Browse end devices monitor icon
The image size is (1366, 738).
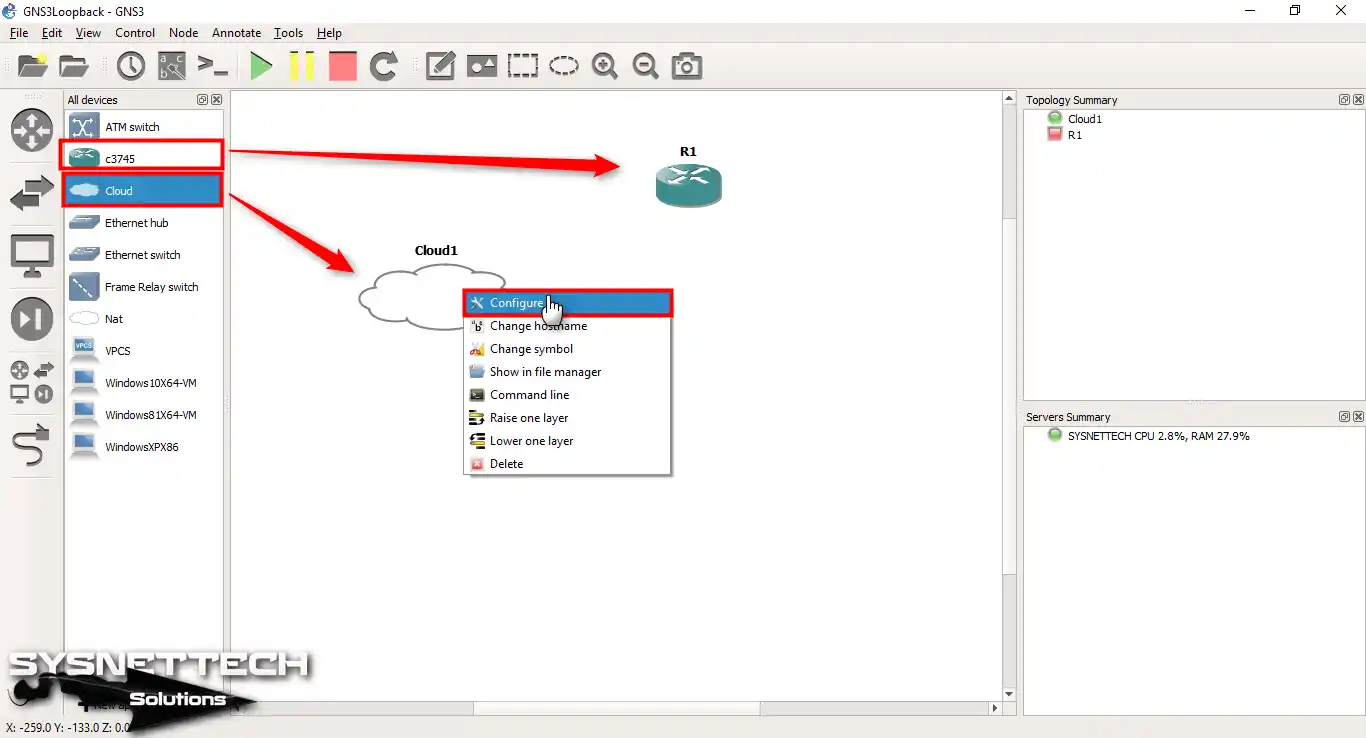(x=32, y=256)
